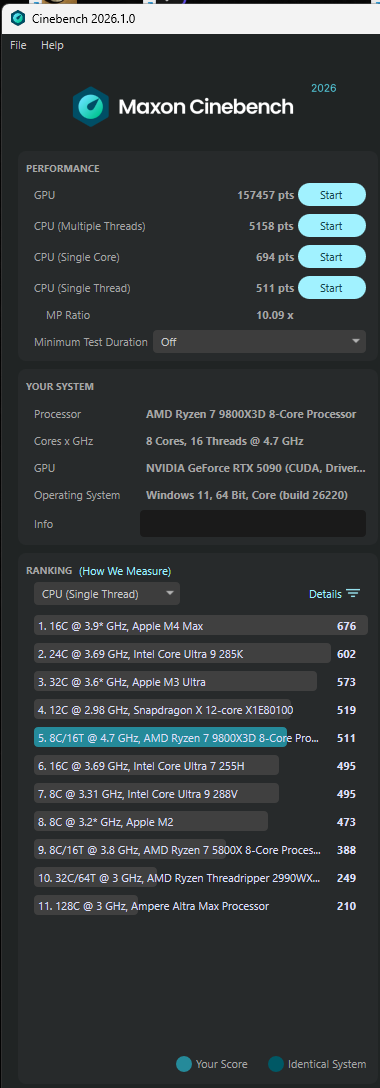380x1088 pixels.
Task: Click the score 602 in rankings
Action: click(346, 654)
